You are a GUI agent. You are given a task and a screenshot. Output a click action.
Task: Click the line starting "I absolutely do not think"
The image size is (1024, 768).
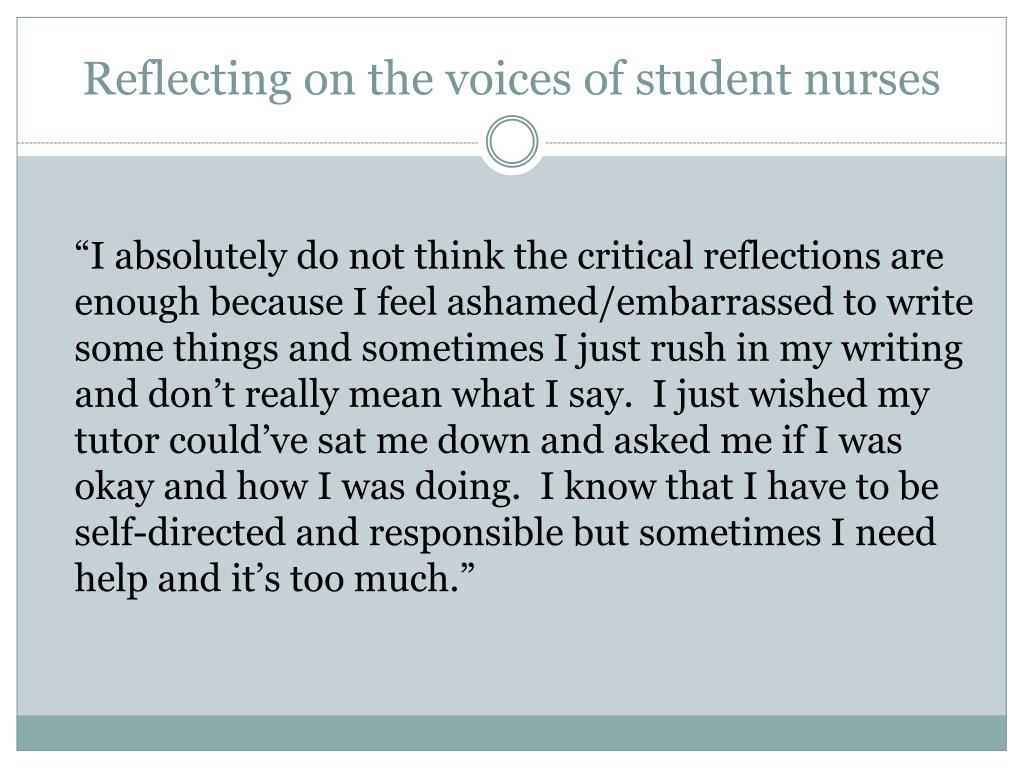(x=509, y=257)
